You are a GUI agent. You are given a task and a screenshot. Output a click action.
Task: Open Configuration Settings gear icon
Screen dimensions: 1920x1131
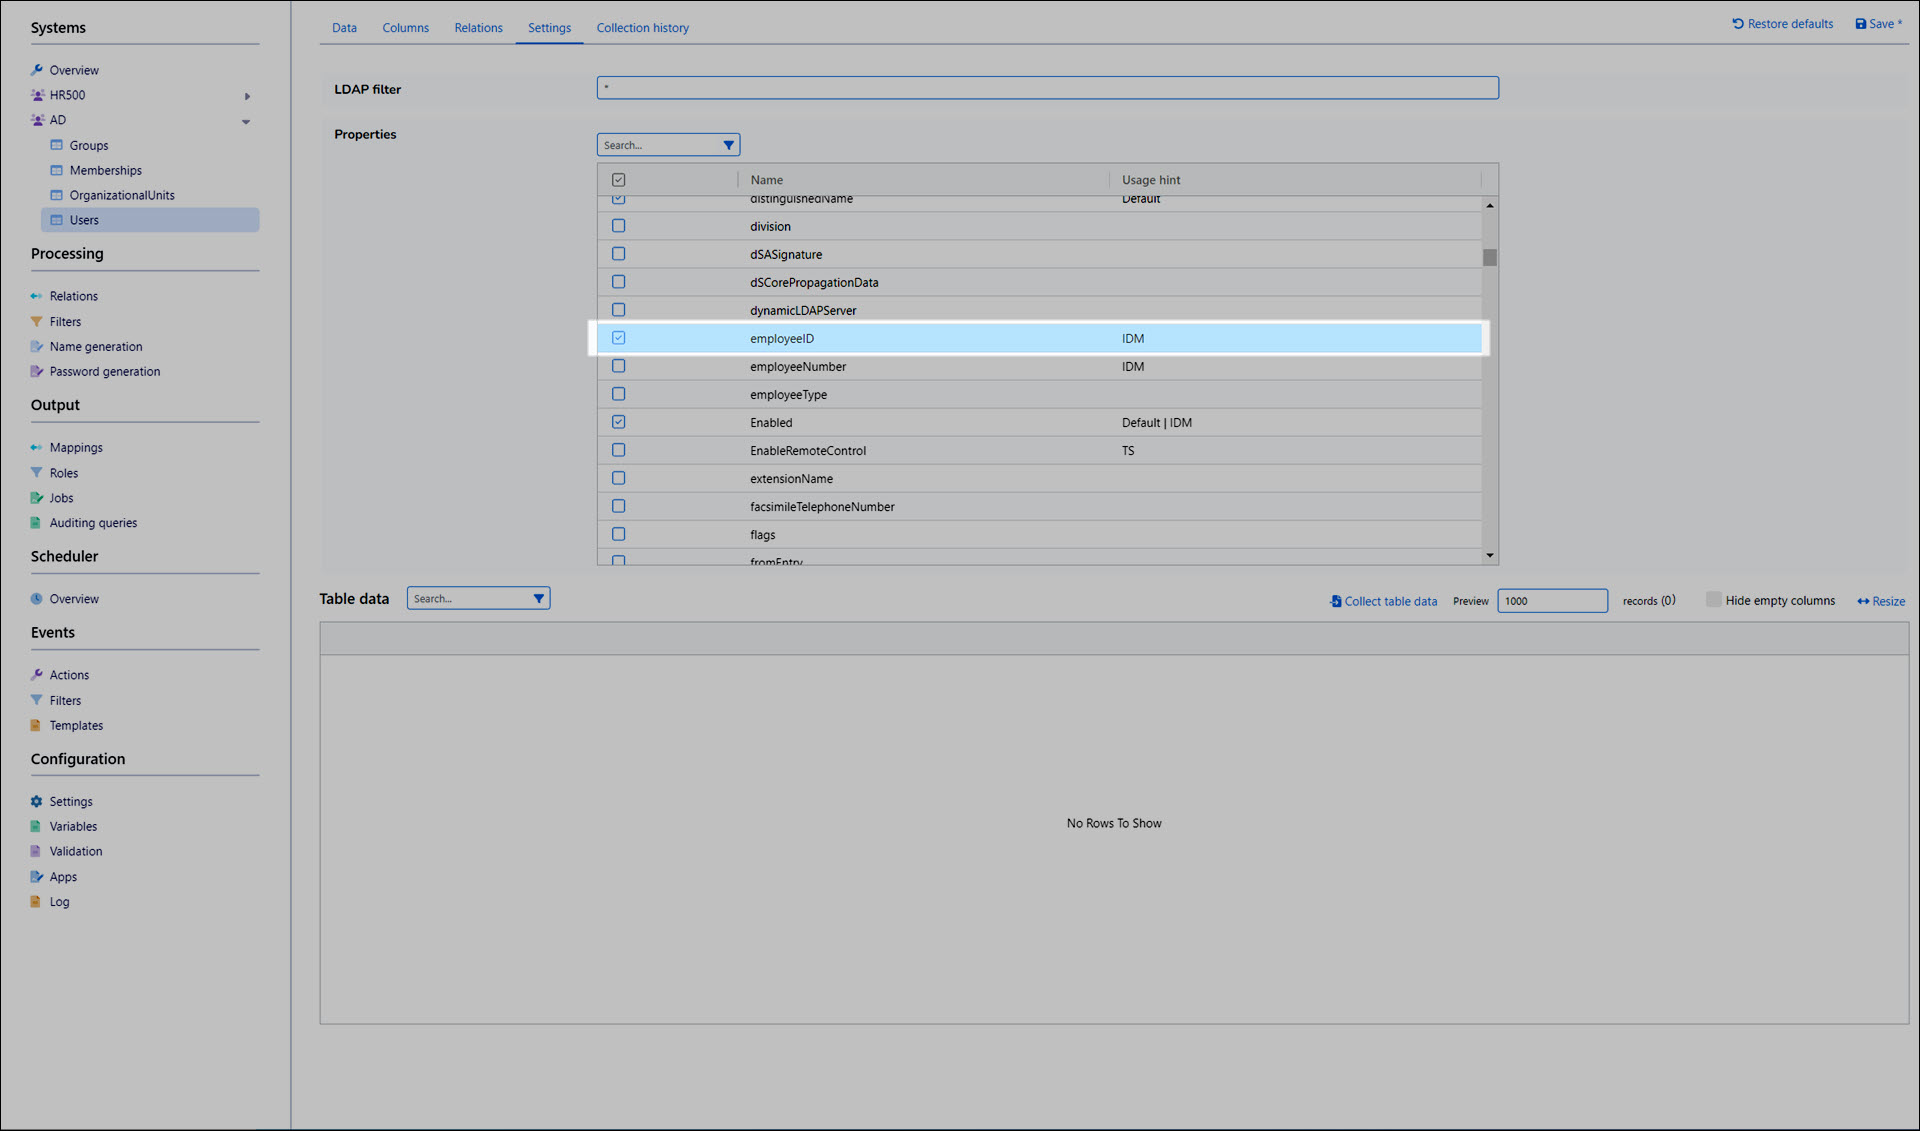[37, 801]
